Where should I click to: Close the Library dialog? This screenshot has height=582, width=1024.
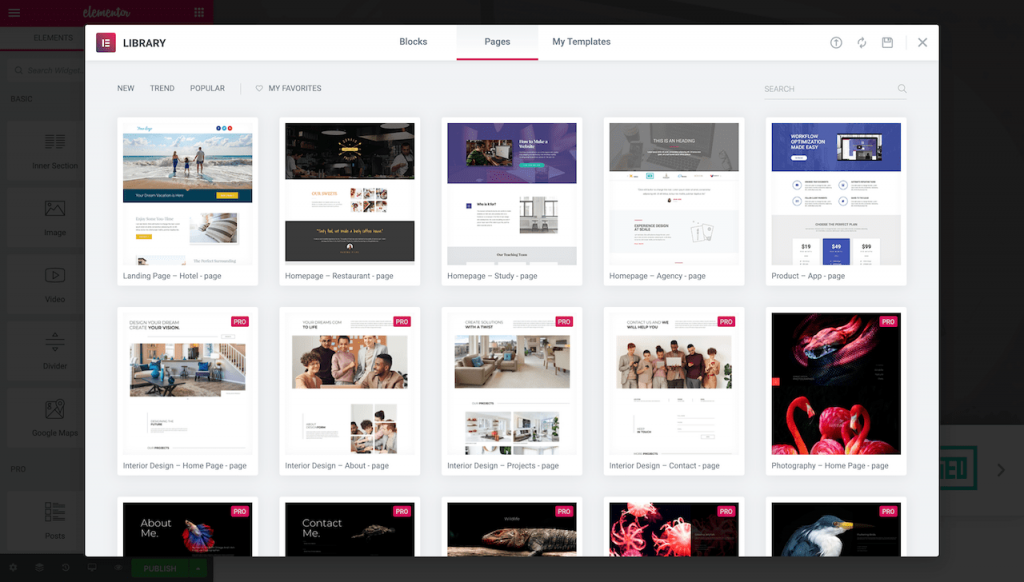point(922,42)
